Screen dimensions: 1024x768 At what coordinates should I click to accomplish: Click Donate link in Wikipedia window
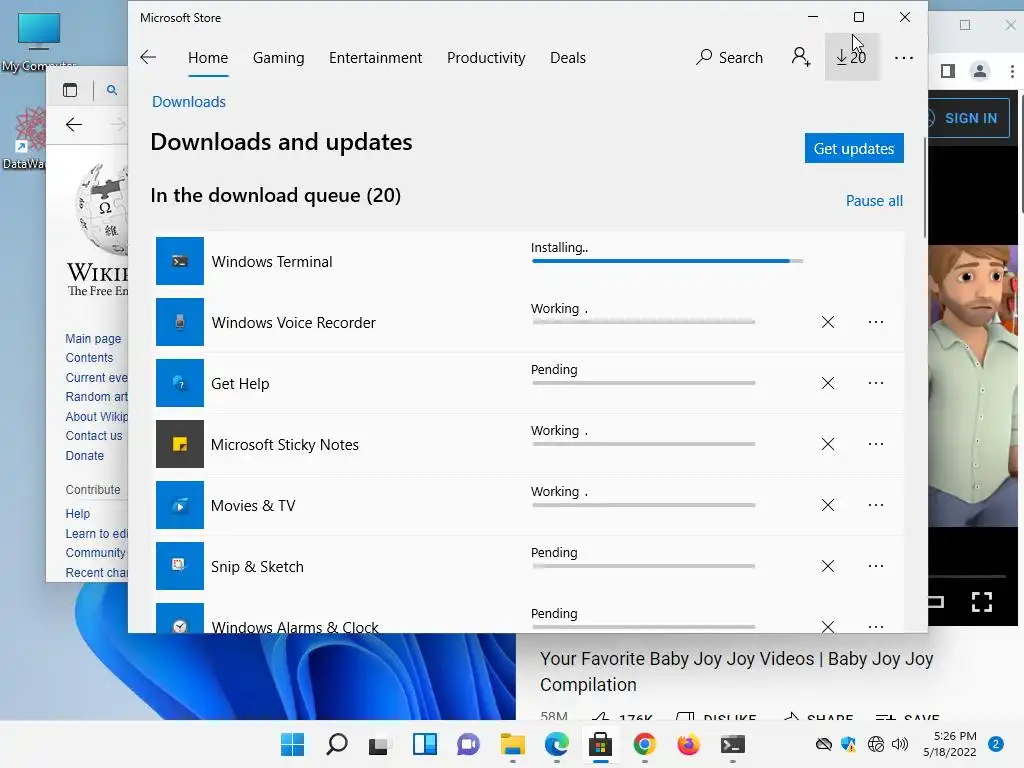(85, 456)
